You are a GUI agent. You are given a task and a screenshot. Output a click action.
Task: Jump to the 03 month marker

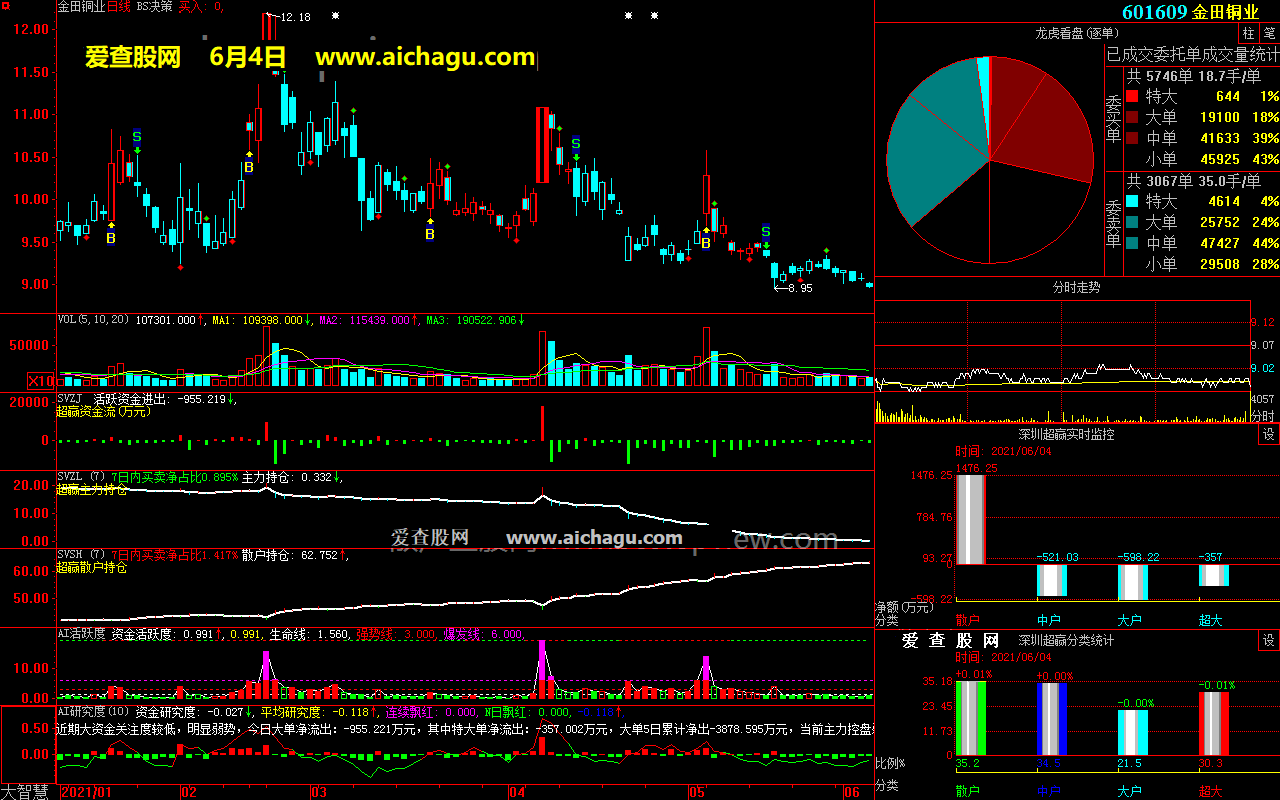(x=318, y=792)
